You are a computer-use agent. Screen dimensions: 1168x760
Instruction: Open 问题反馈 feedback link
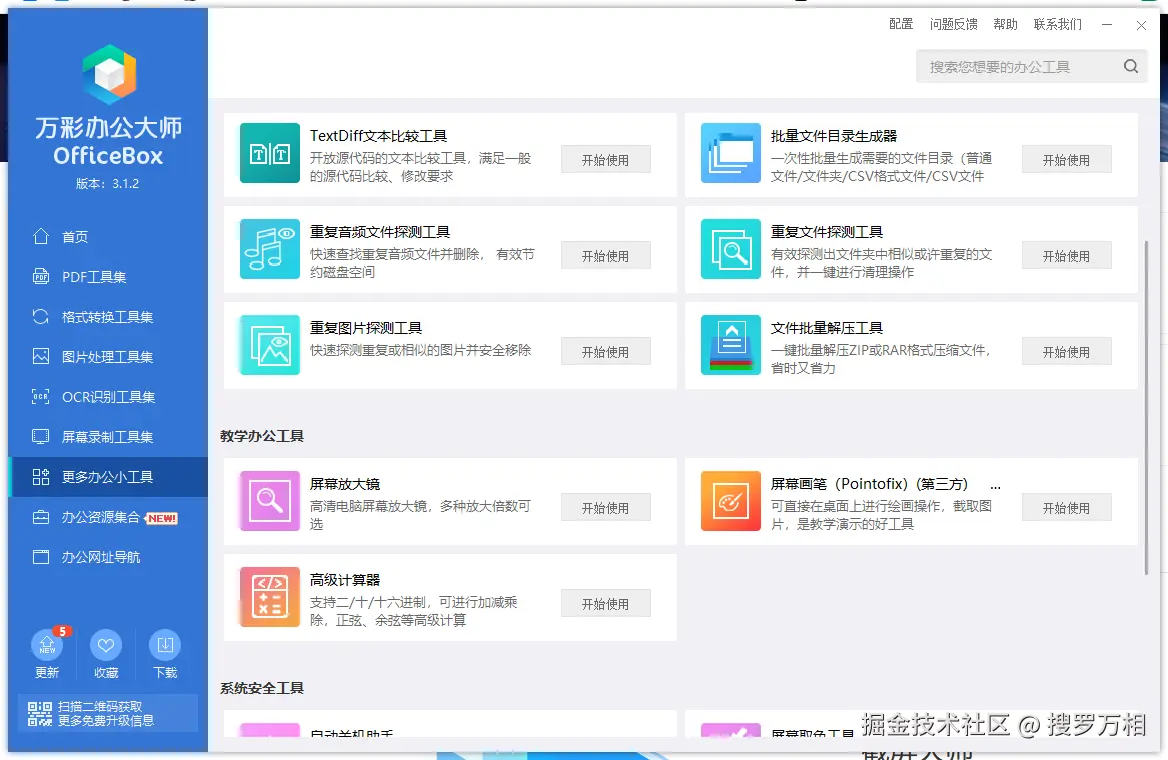click(x=953, y=25)
